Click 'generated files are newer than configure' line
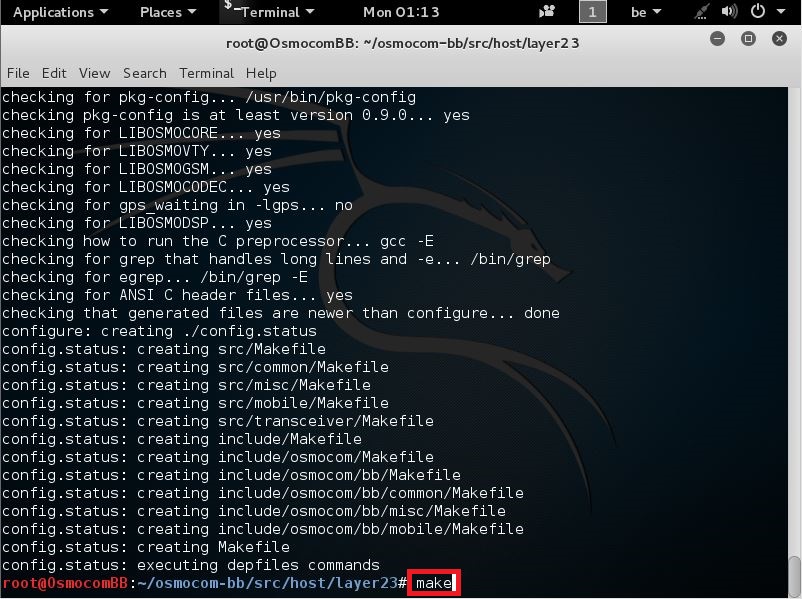Viewport: 802px width, 599px height. click(x=281, y=313)
